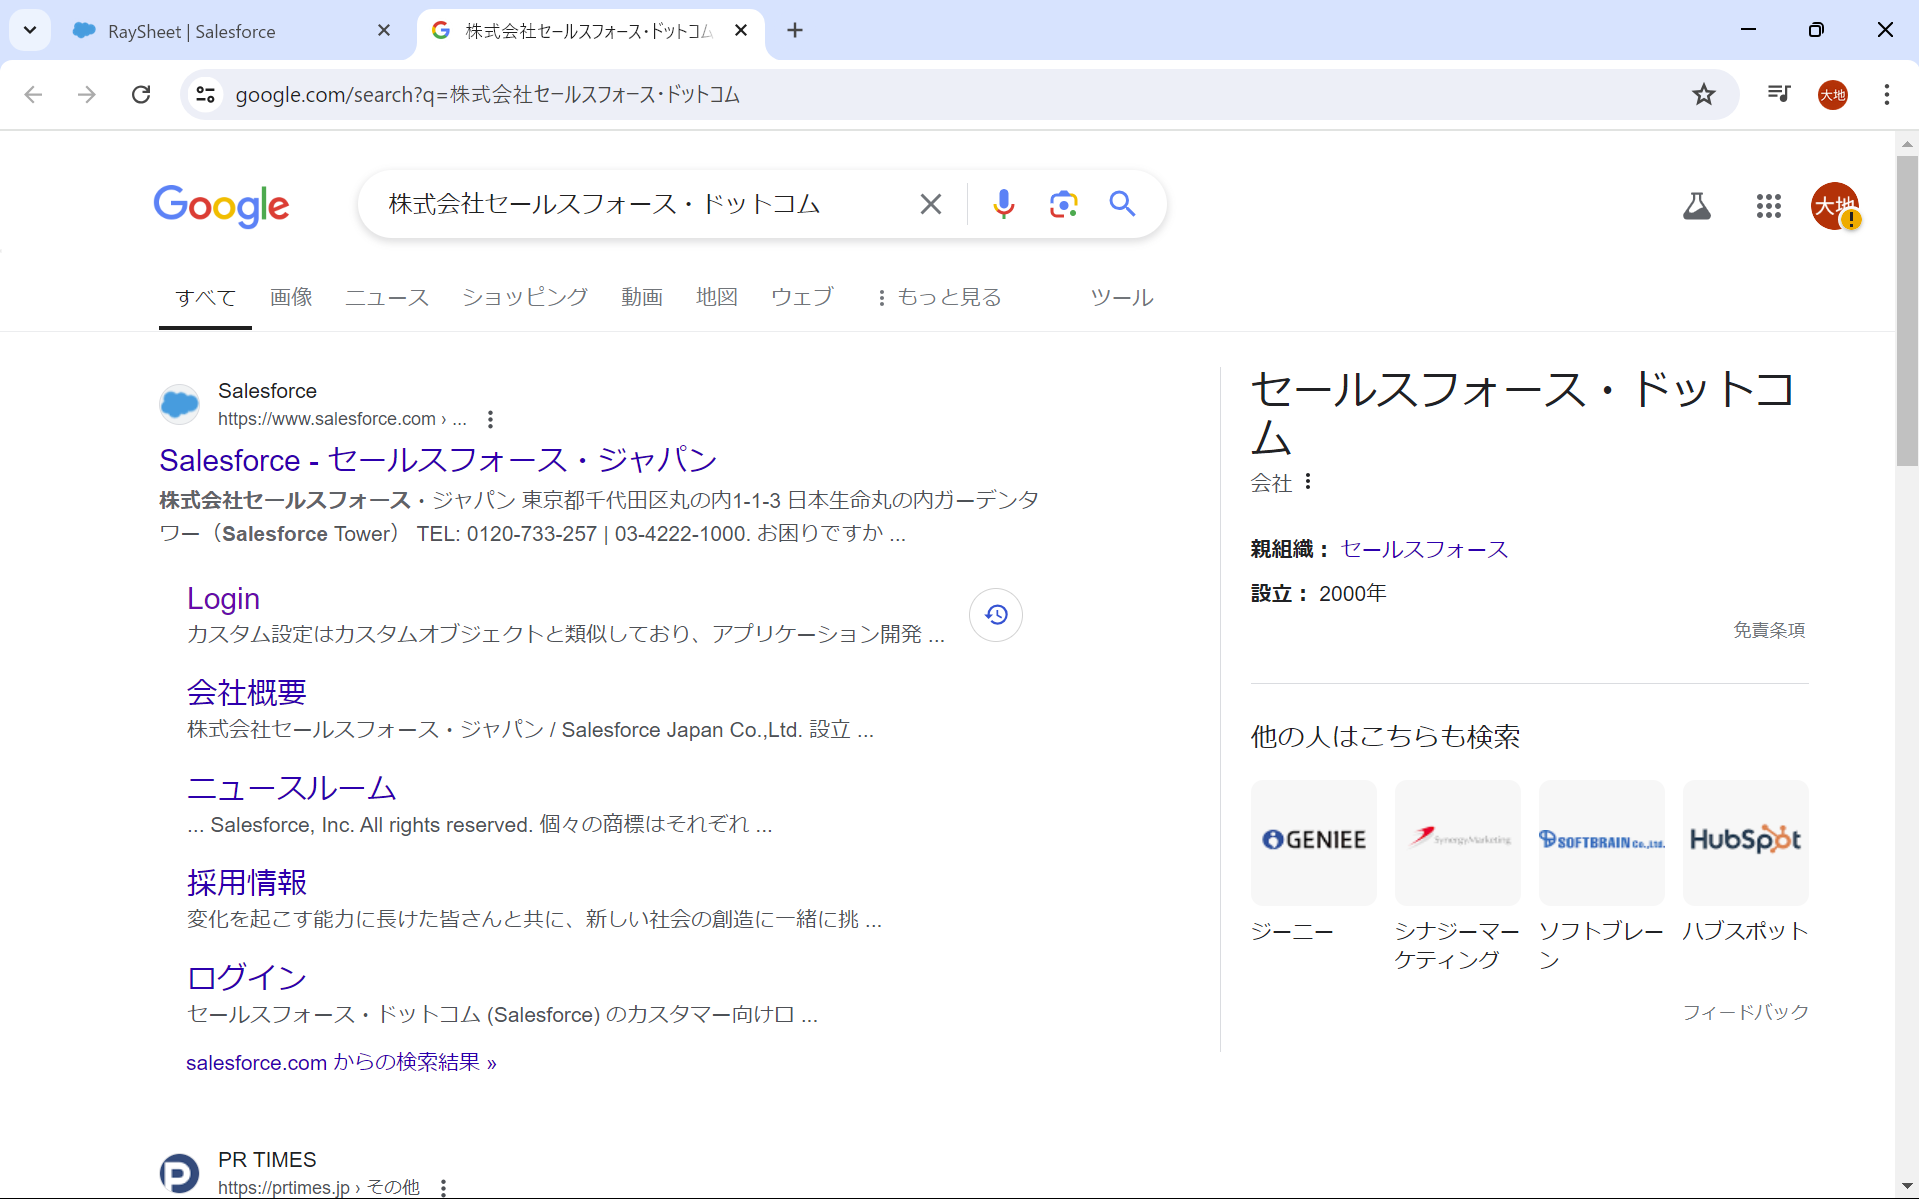Click the Google logo

pyautogui.click(x=221, y=205)
